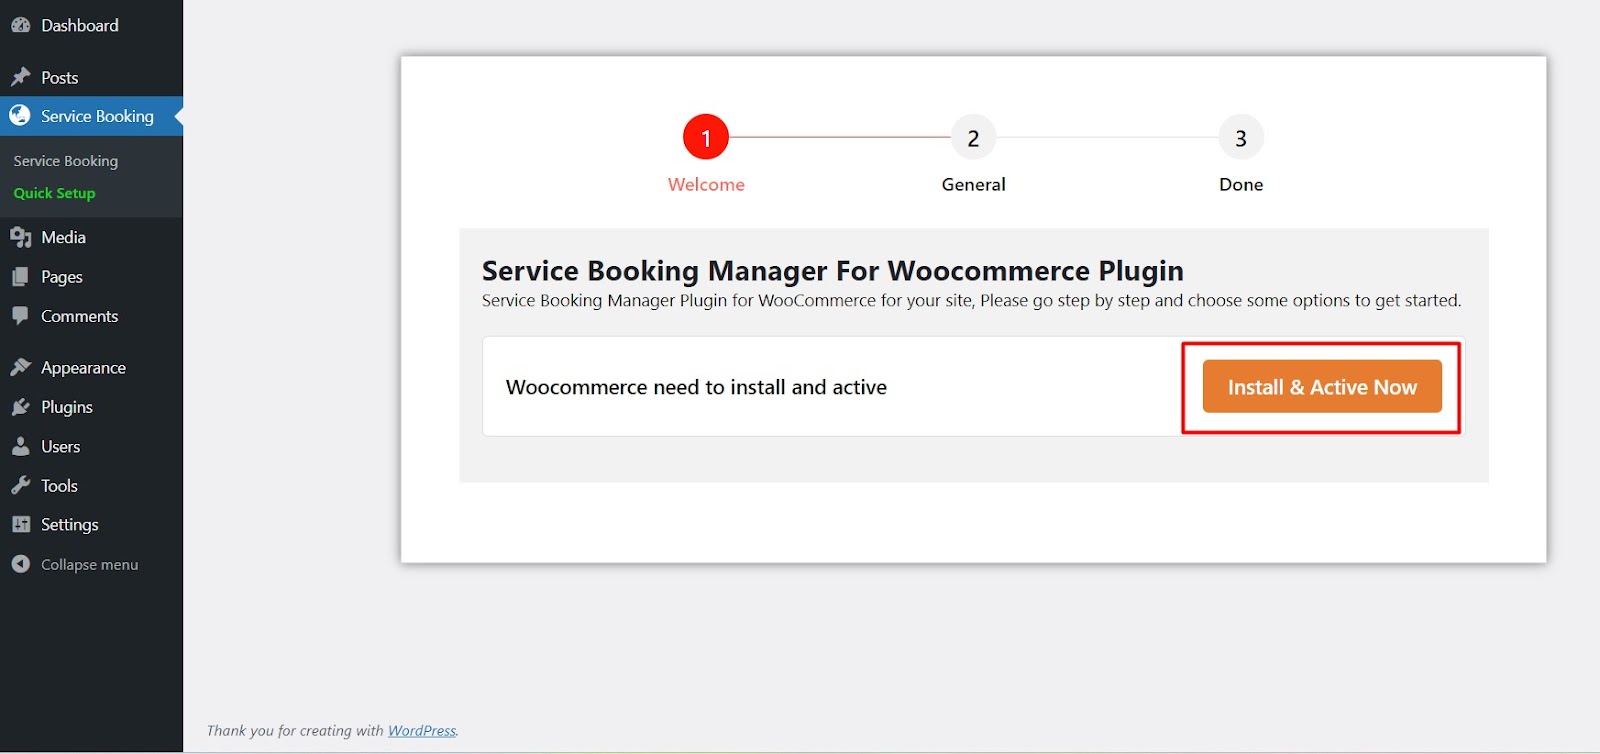Select step 1 circle in wizard
The width and height of the screenshot is (1600, 754).
coord(706,138)
